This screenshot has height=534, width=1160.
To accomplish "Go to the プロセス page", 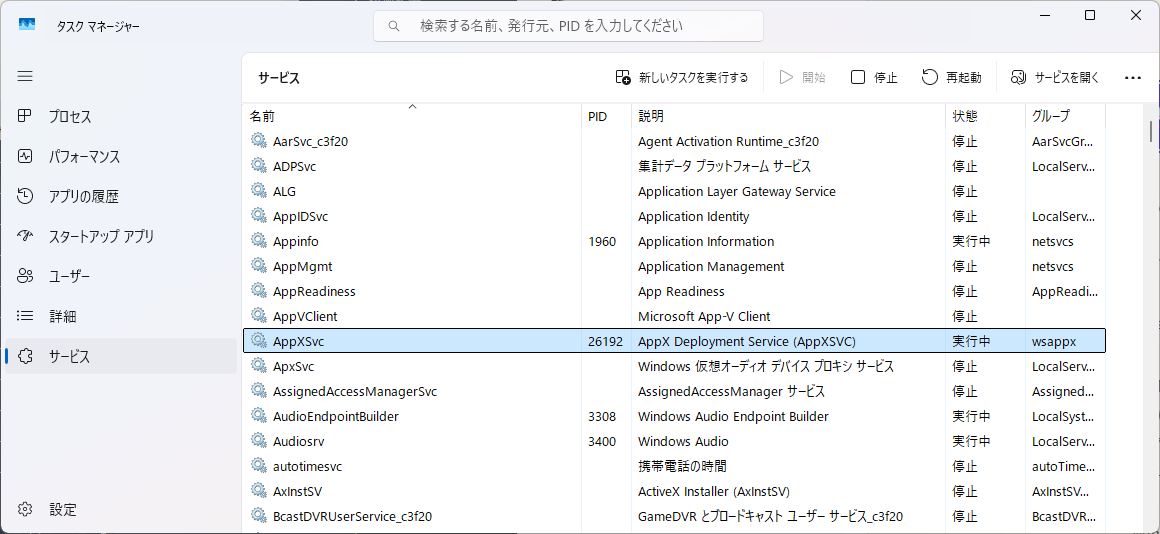I will 70,117.
